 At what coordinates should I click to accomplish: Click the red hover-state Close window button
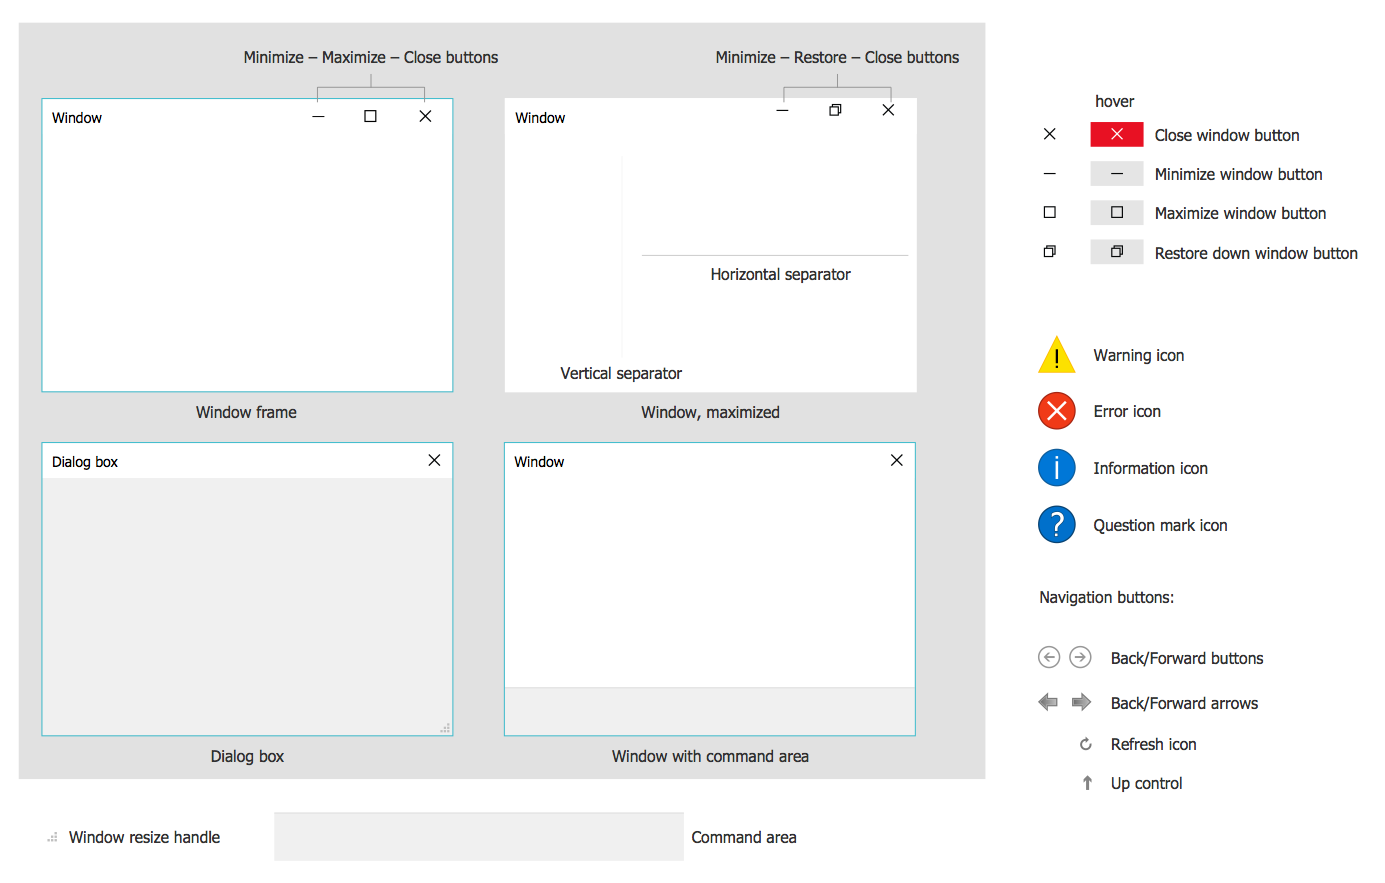(1117, 134)
